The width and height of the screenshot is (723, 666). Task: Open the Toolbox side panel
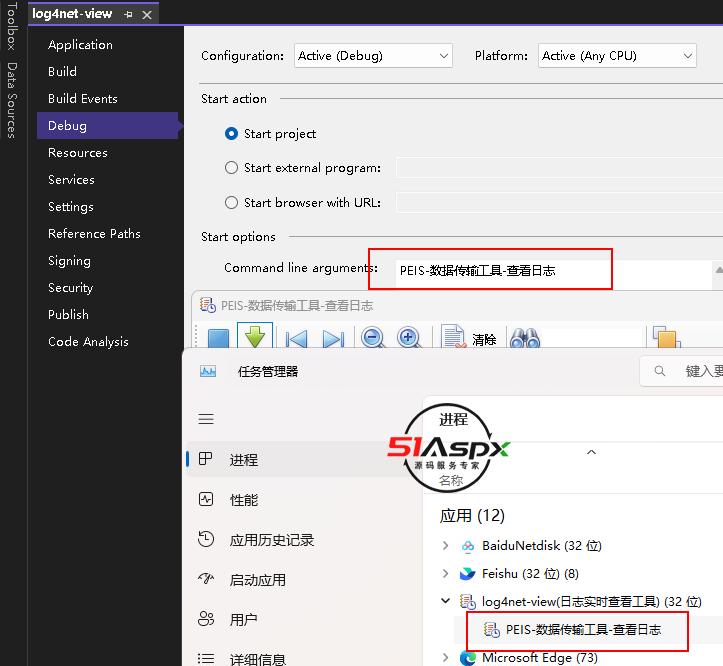12,26
